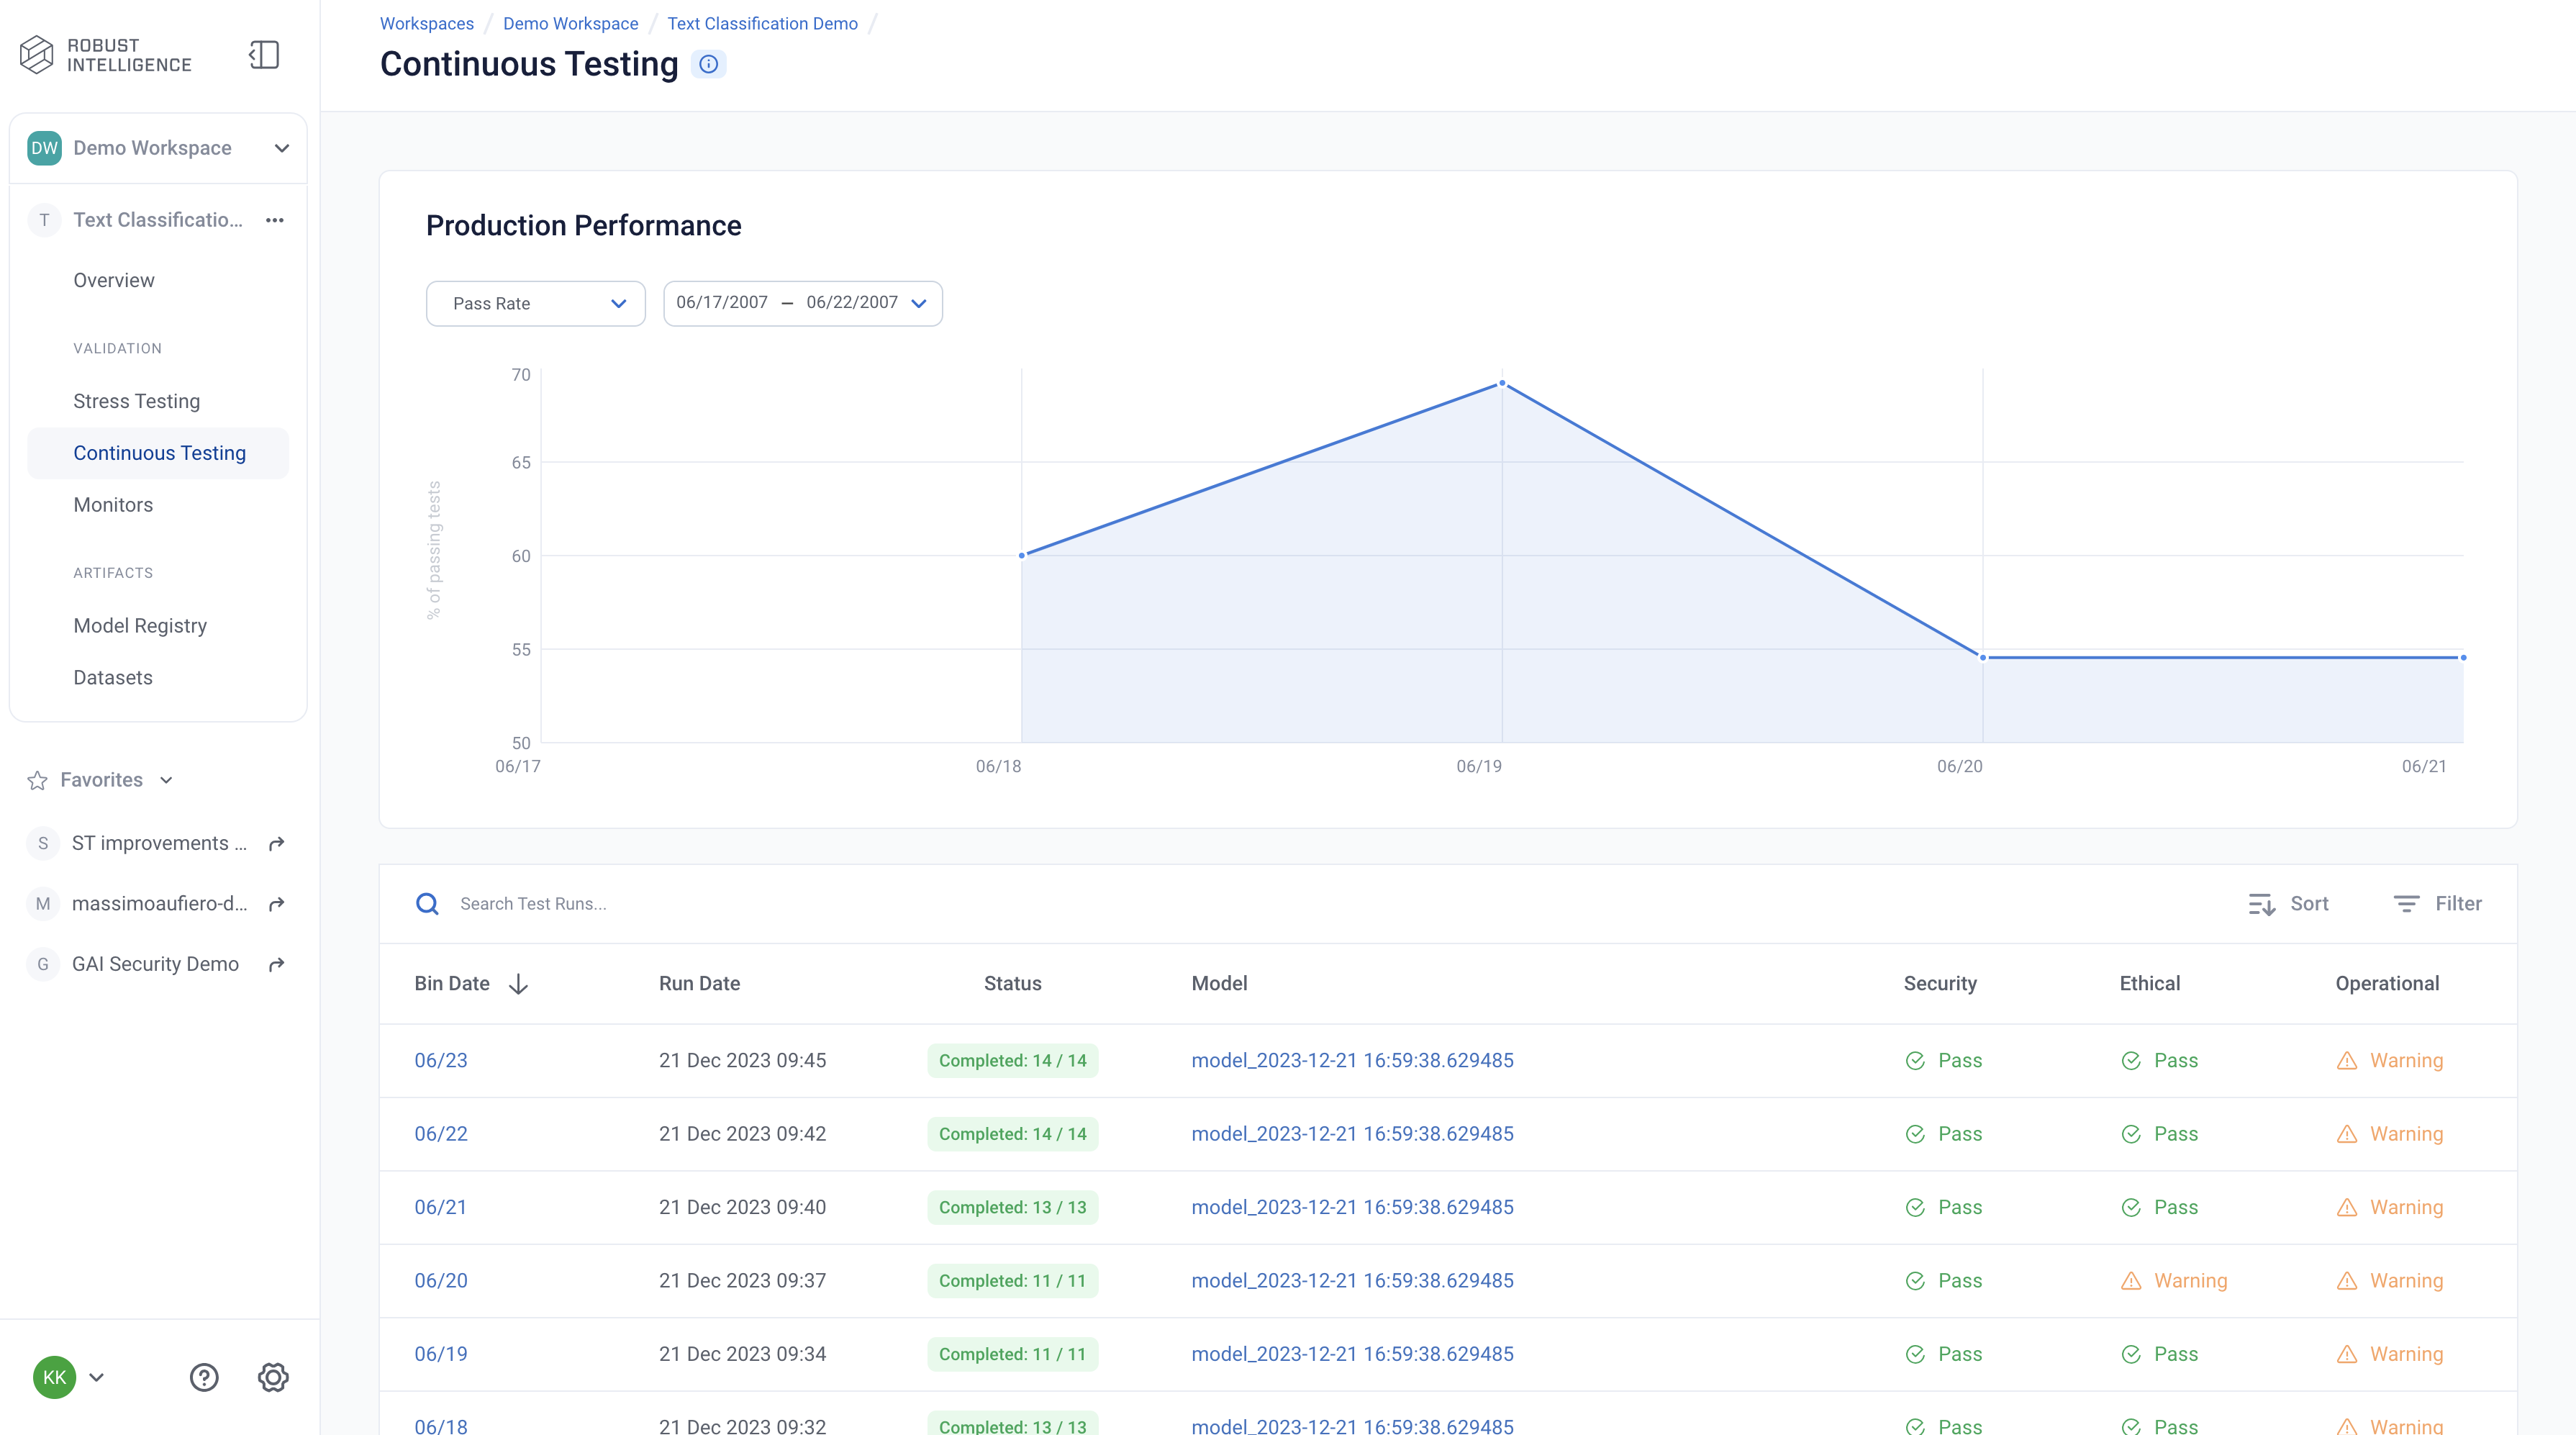Open the date range picker dropdown
Screen dimensions: 2576x1435
point(803,303)
